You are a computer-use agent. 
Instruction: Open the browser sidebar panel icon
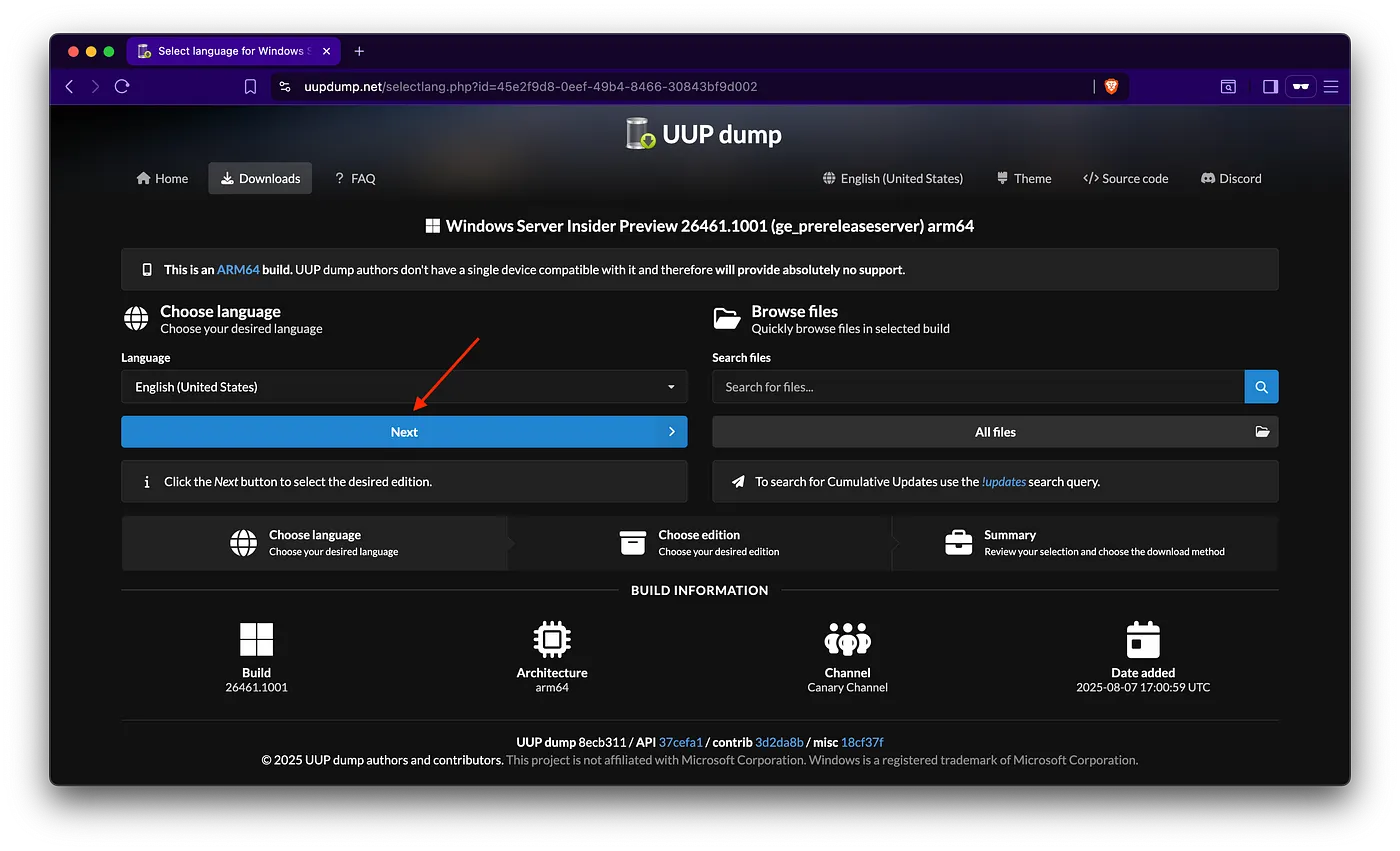(1270, 87)
